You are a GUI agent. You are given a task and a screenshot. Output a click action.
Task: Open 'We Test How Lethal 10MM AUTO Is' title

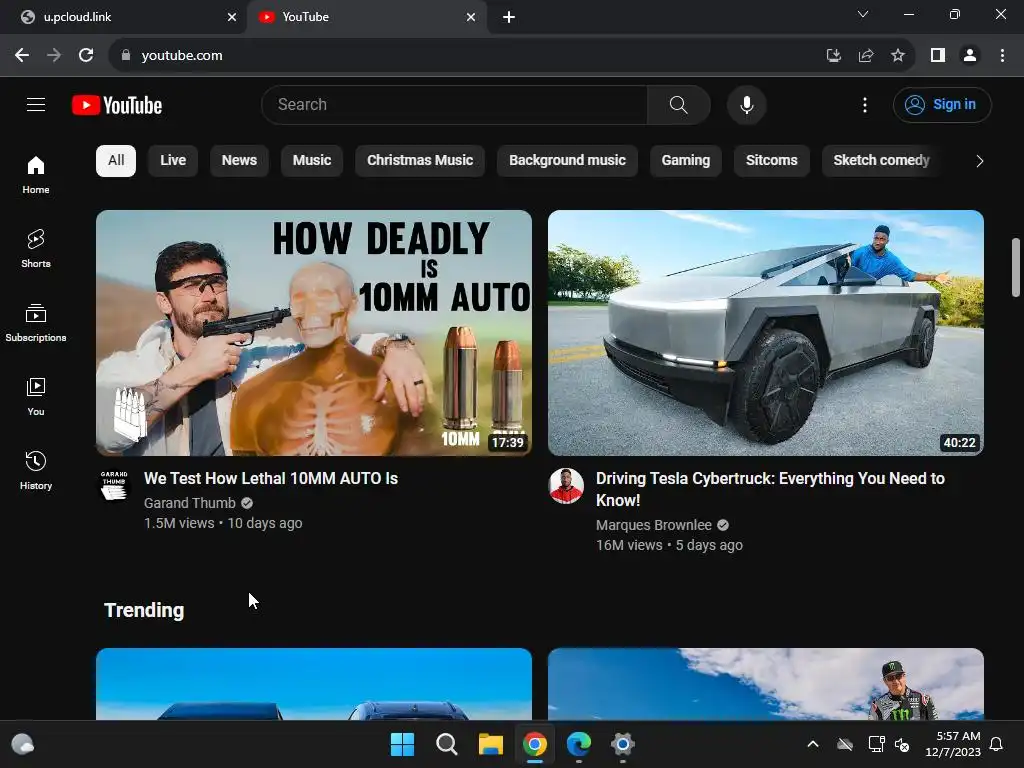tap(270, 479)
